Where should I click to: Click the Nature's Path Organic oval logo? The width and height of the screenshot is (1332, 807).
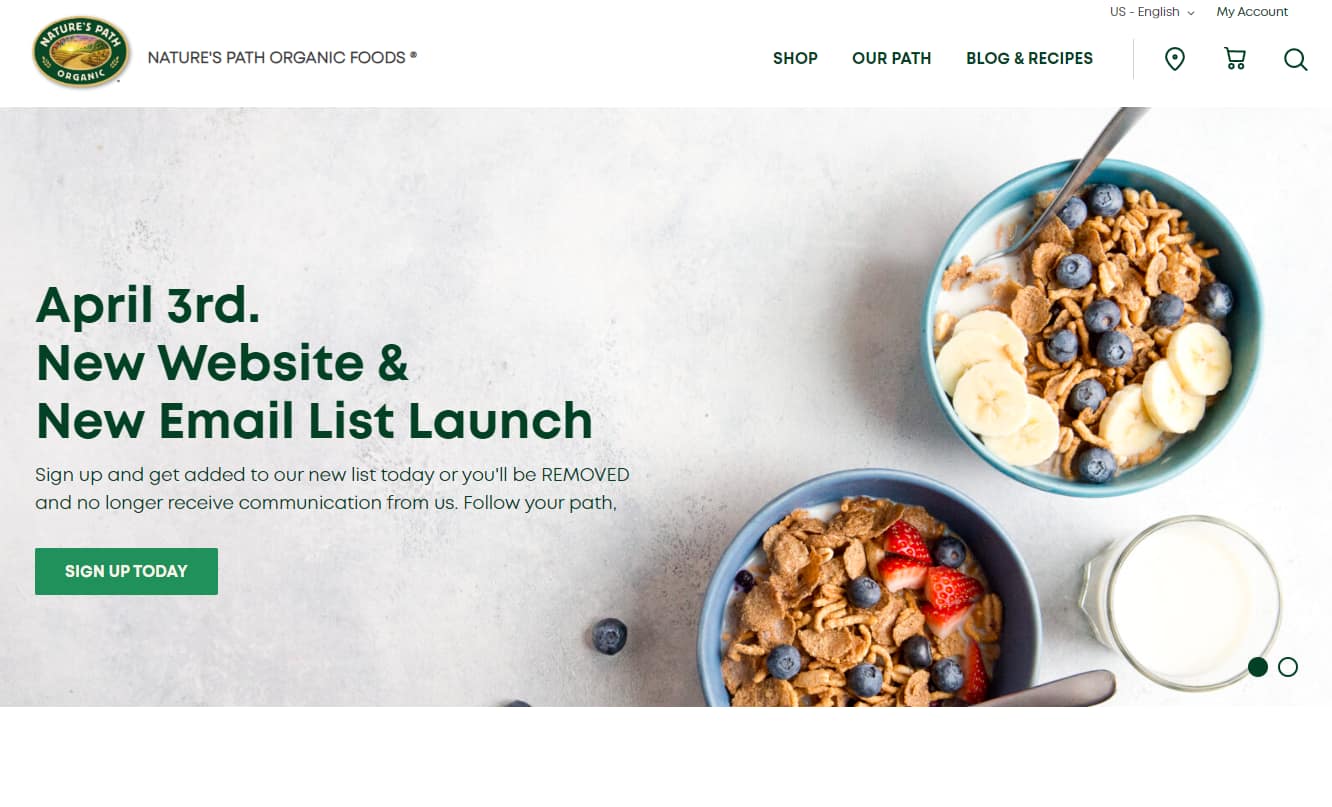pos(81,52)
